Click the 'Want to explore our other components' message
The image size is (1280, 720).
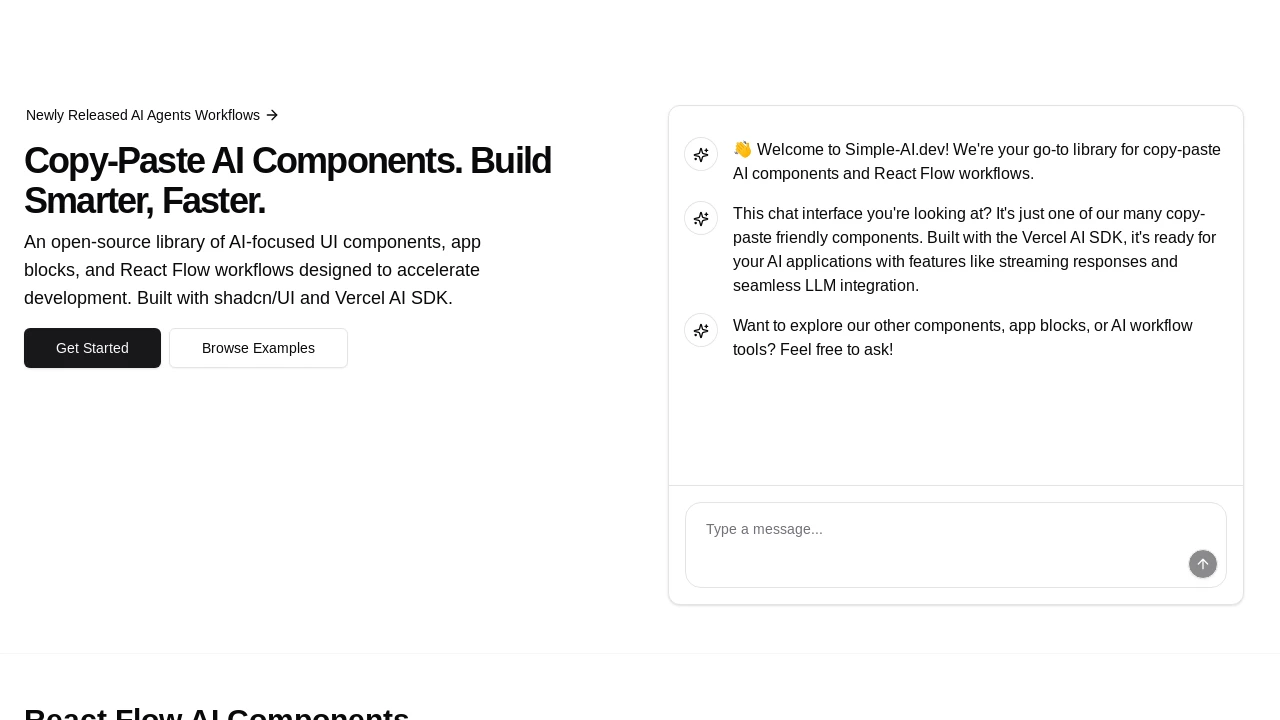(963, 338)
